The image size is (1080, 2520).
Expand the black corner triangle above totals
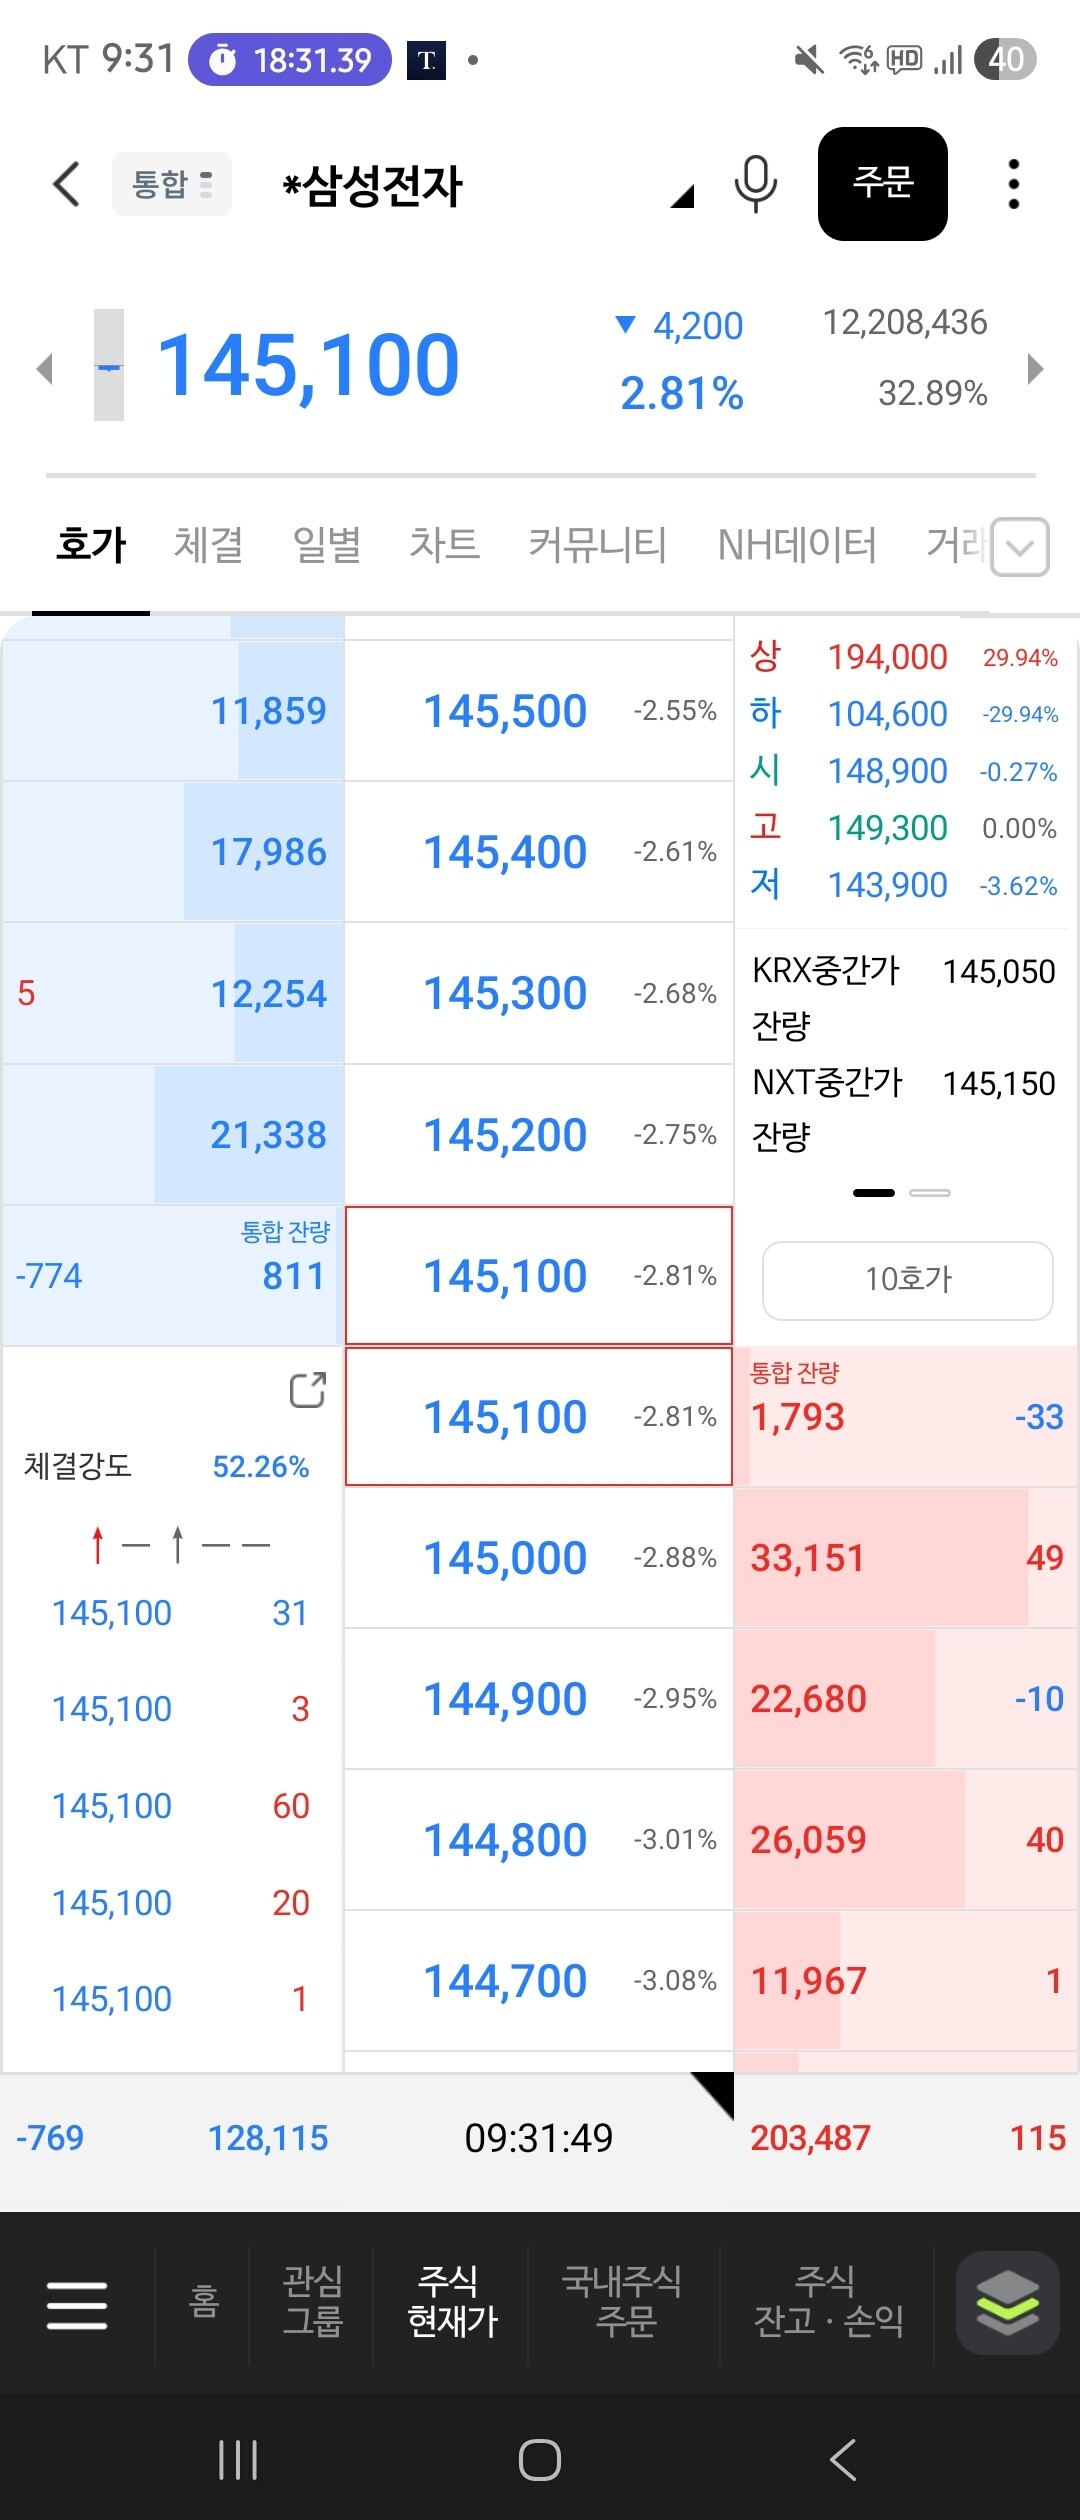tap(714, 2092)
